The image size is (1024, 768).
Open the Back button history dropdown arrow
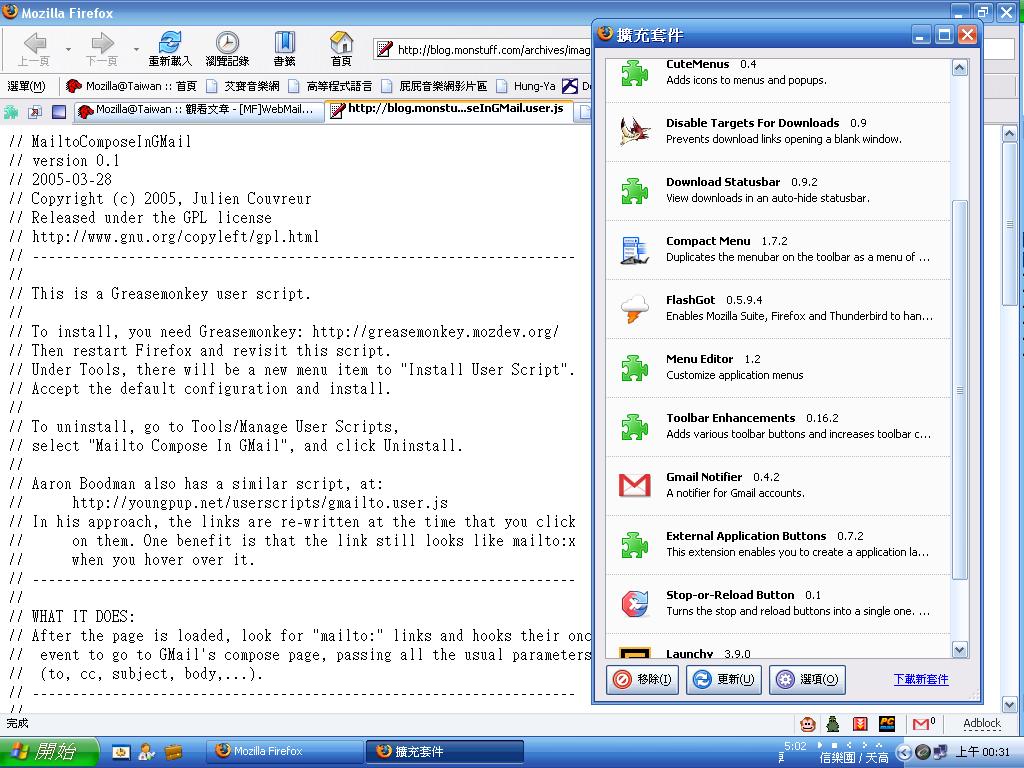tap(68, 48)
